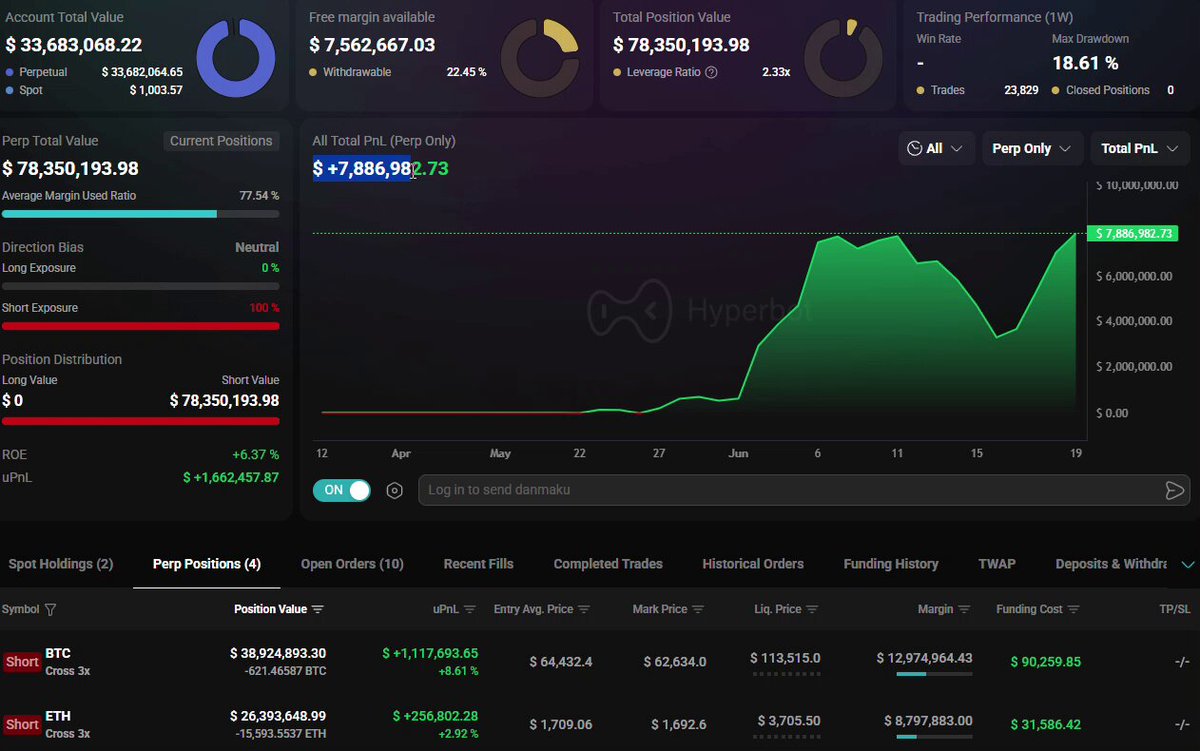Click the Max Drawdown value 18.61 %
This screenshot has width=1200, height=751.
pyautogui.click(x=1085, y=63)
